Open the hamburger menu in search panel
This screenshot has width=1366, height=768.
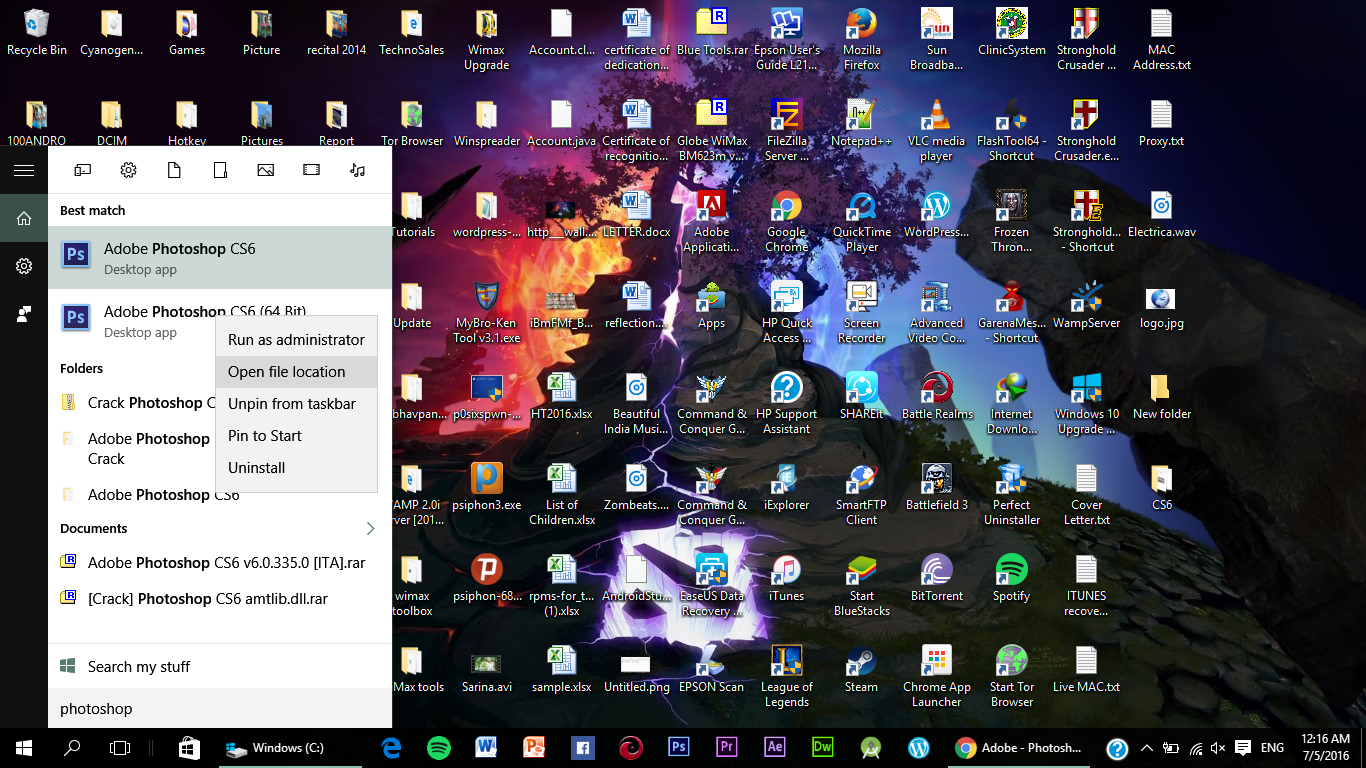(24, 170)
